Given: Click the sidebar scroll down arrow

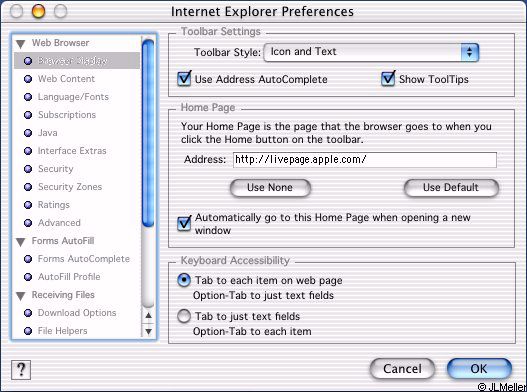Looking at the screenshot, I should pos(148,331).
